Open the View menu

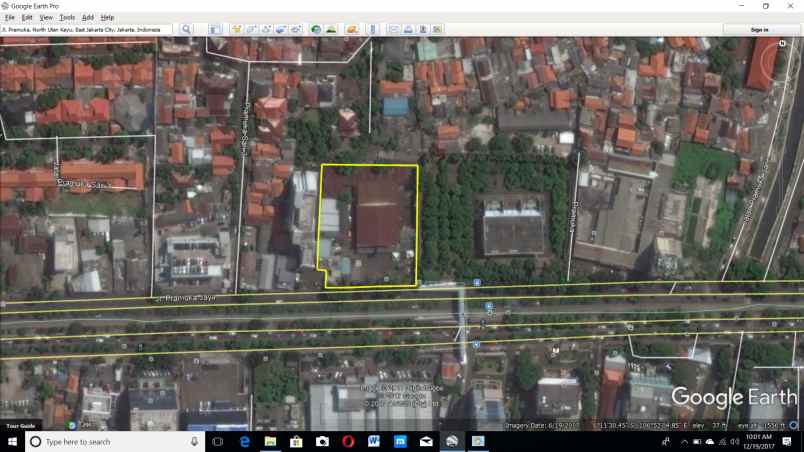click(46, 17)
